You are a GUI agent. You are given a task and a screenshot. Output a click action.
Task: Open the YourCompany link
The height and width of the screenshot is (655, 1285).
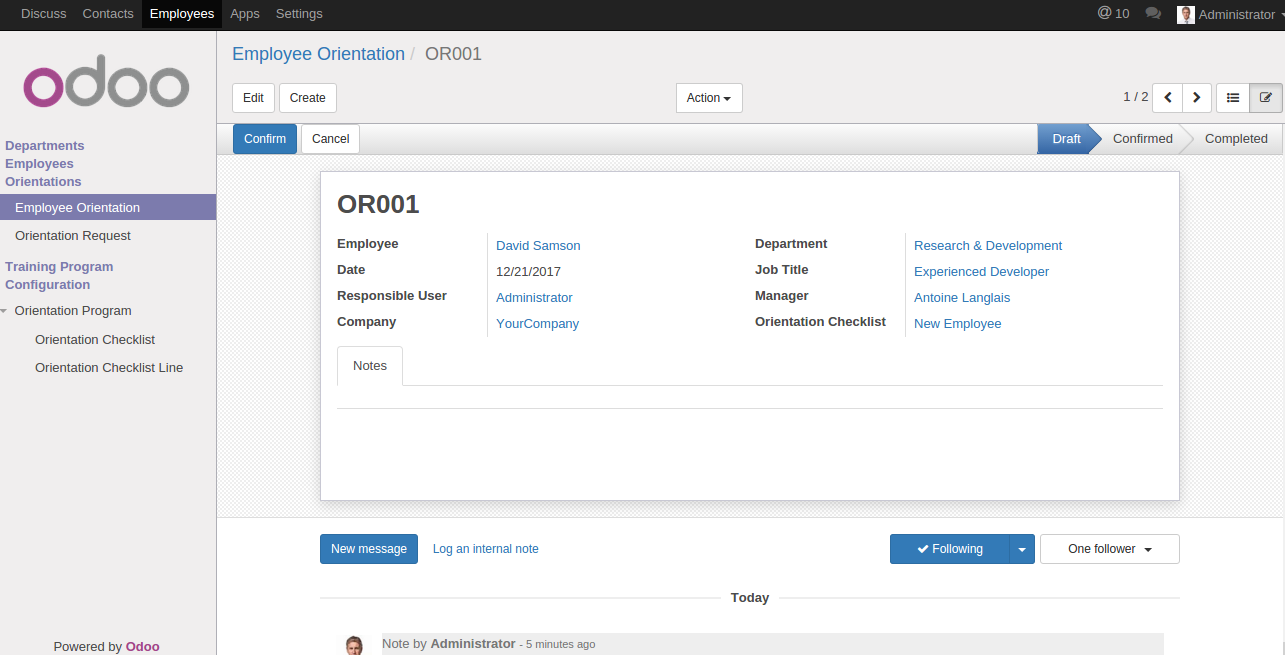pos(537,324)
